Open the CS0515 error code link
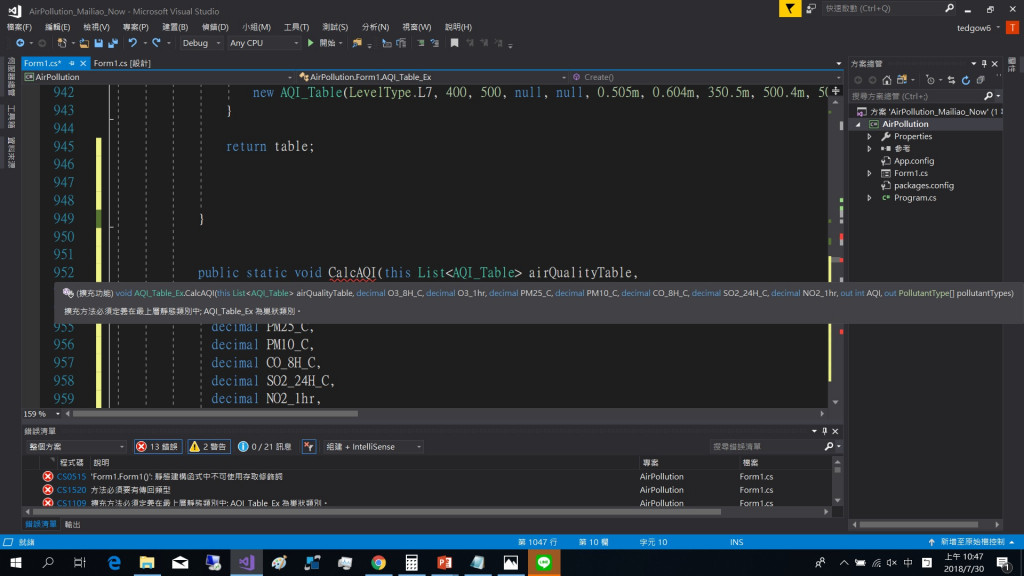 point(71,477)
